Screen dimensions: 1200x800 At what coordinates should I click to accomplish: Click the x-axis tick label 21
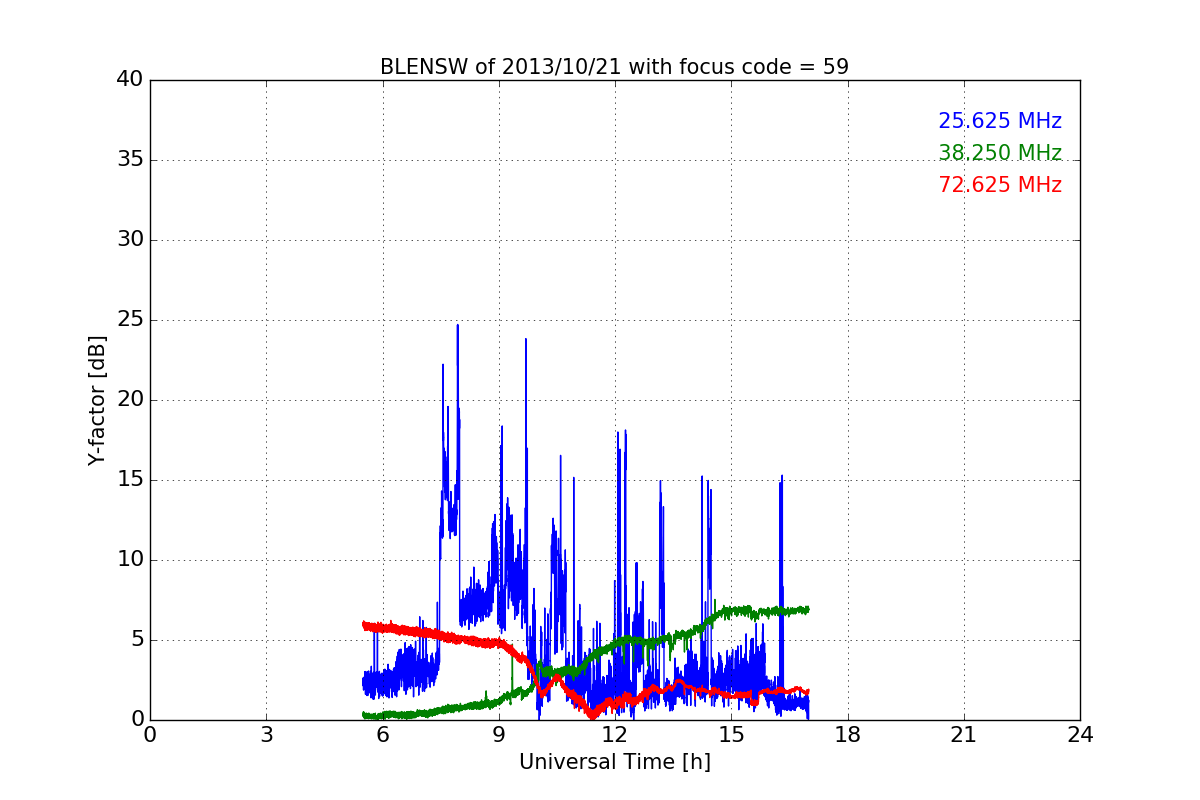point(964,735)
